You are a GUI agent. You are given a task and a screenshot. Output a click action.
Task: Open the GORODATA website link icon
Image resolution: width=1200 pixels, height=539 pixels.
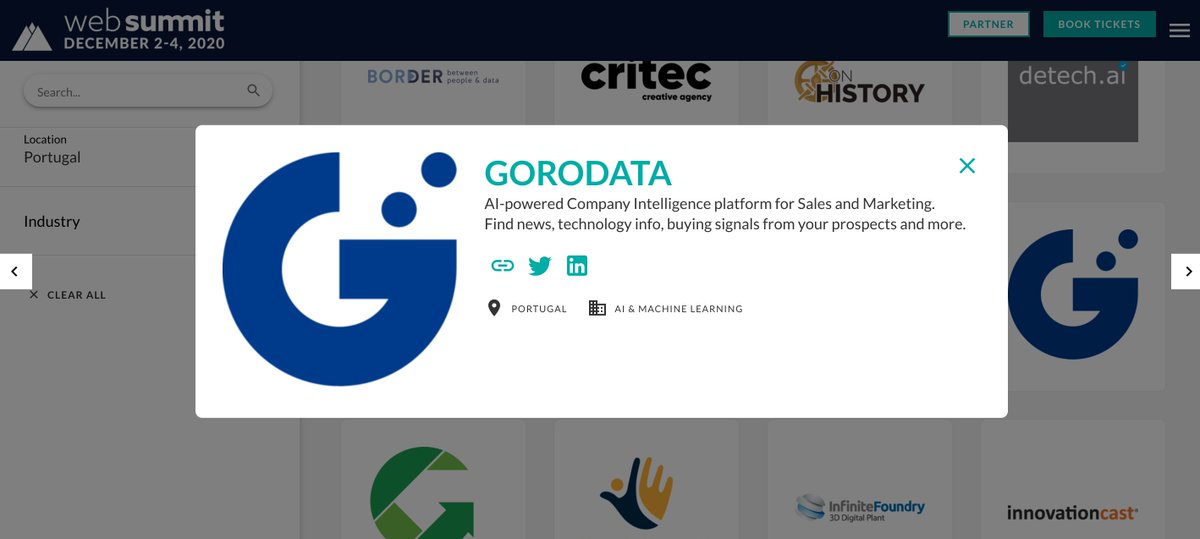coord(502,266)
